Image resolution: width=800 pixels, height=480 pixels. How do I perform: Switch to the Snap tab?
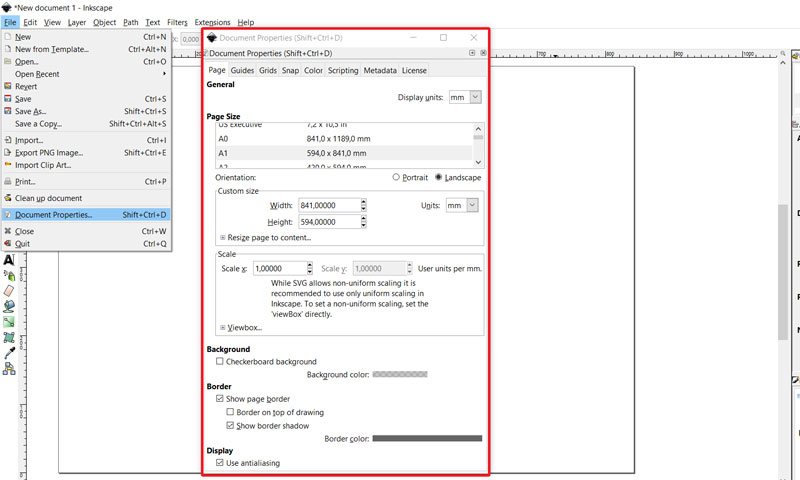coord(290,70)
